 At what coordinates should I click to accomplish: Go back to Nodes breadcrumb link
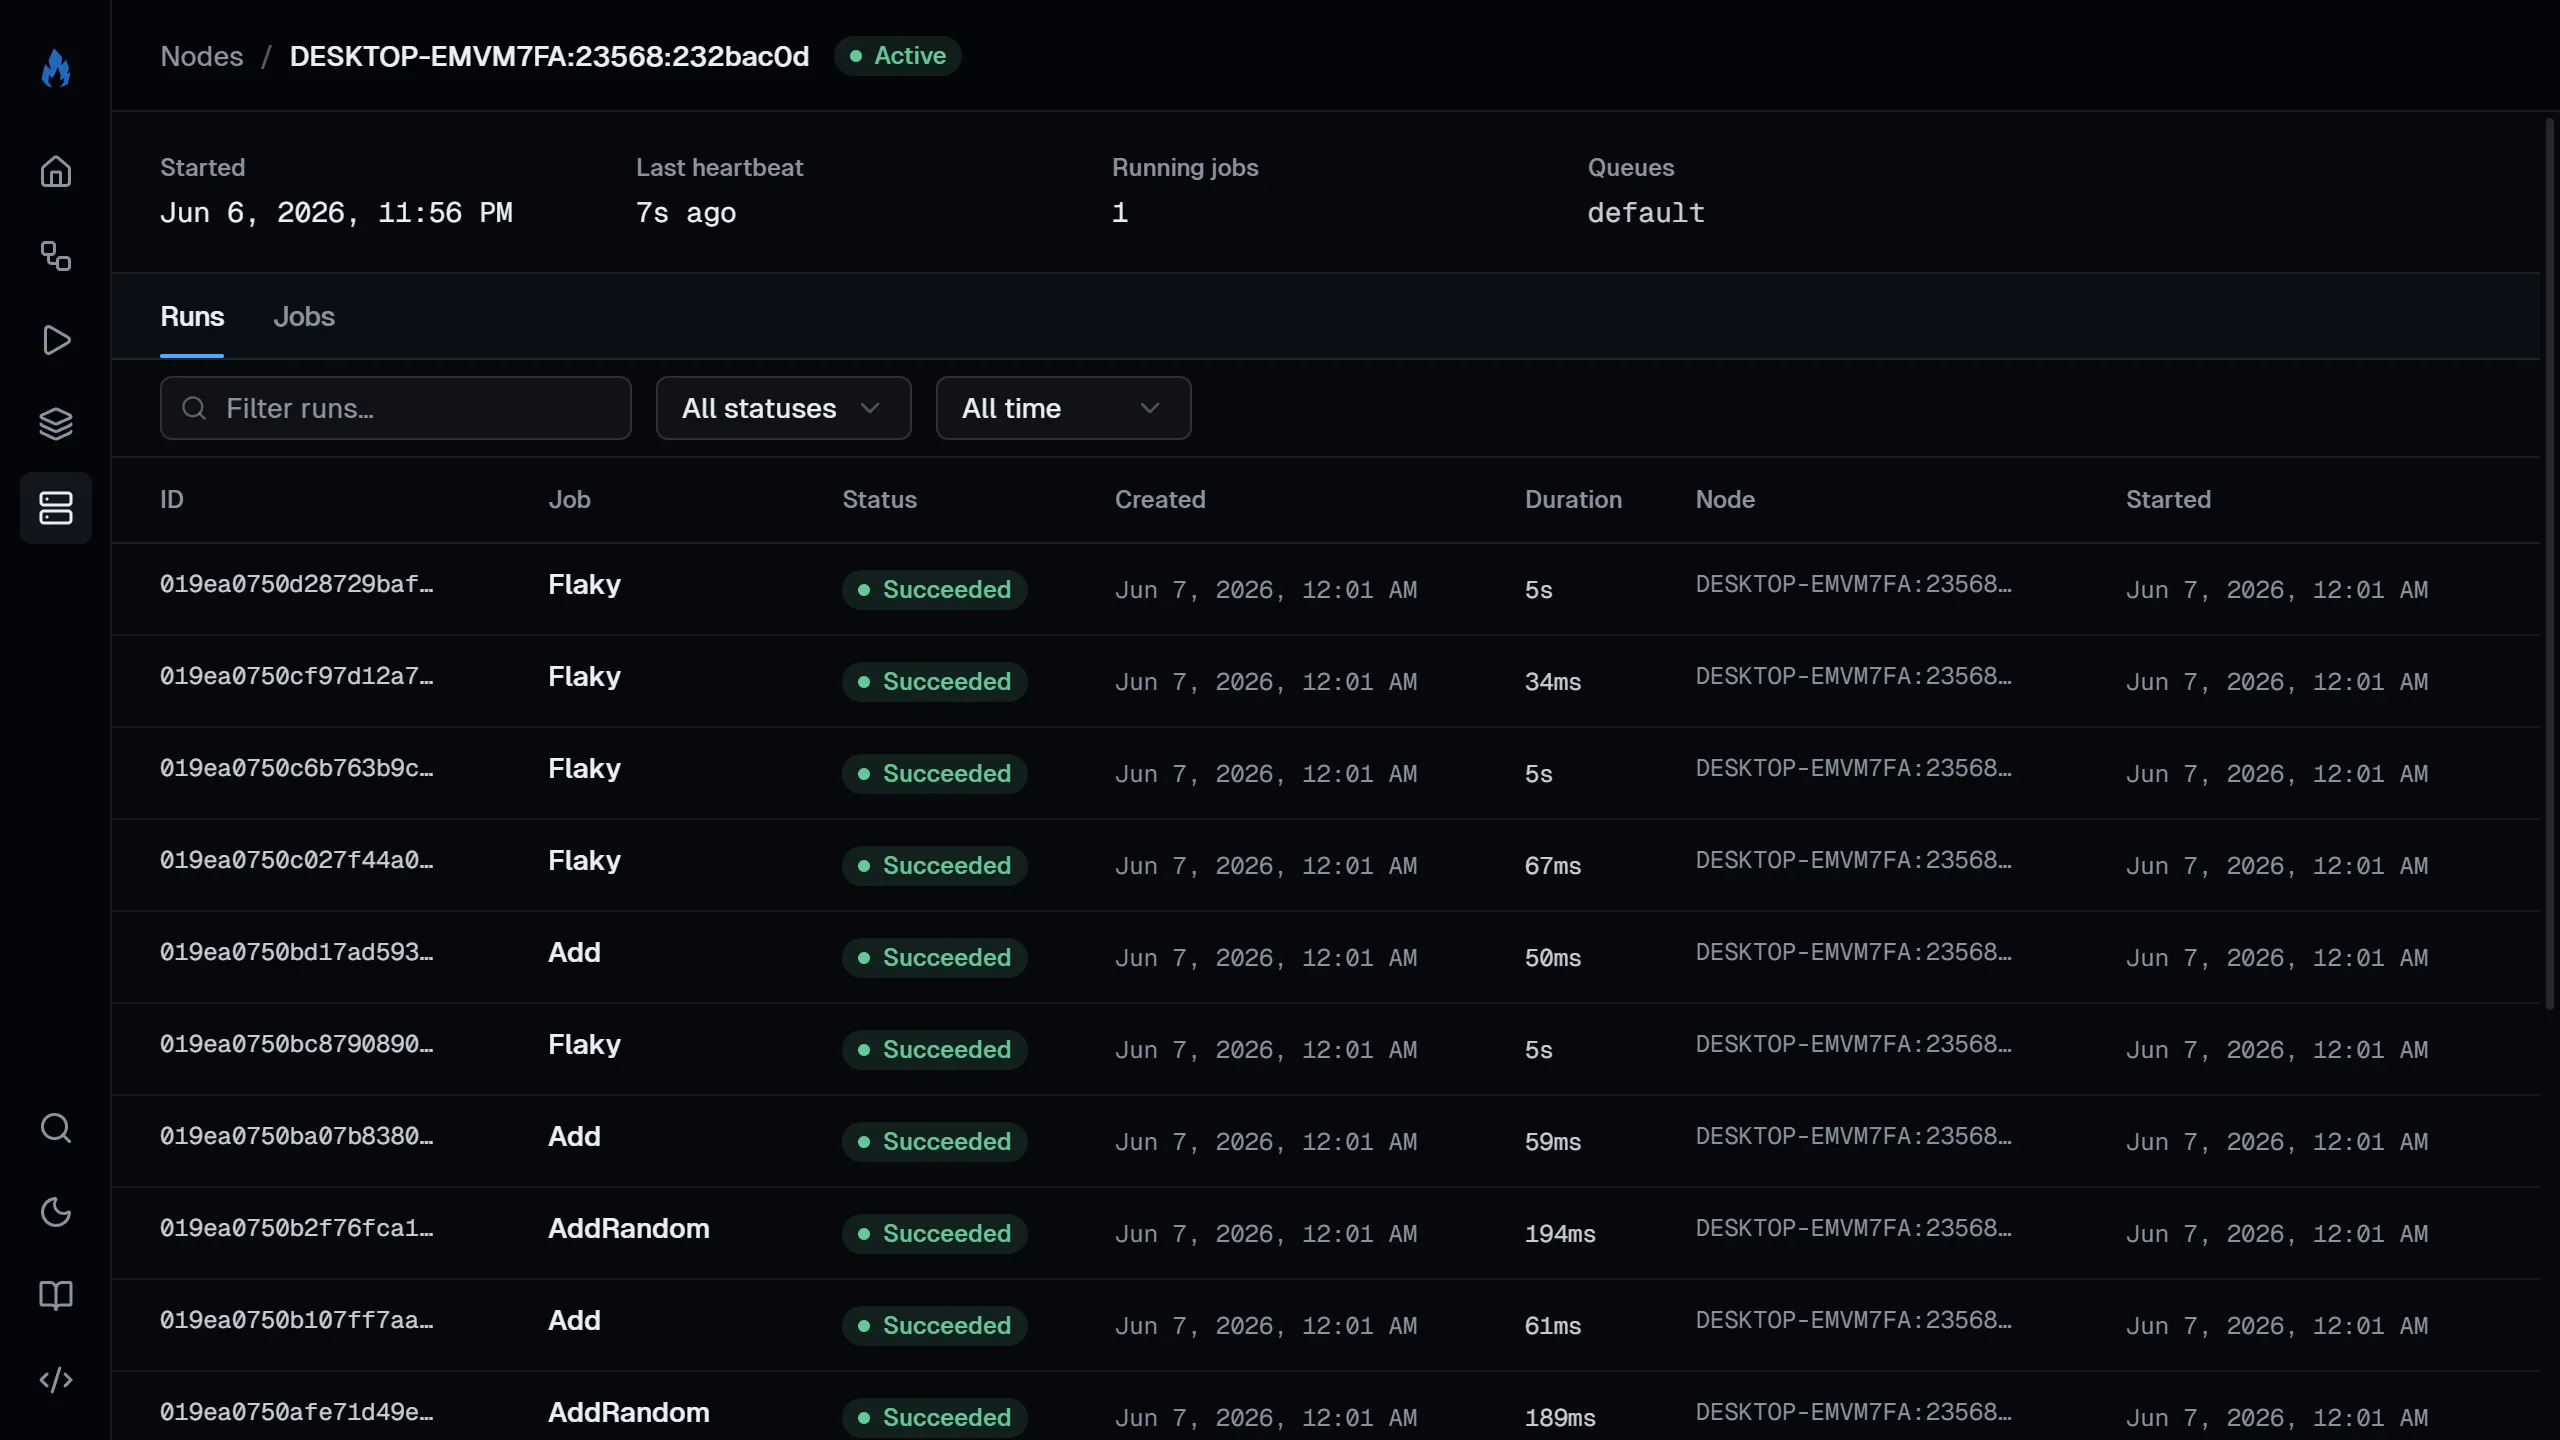pos(202,56)
